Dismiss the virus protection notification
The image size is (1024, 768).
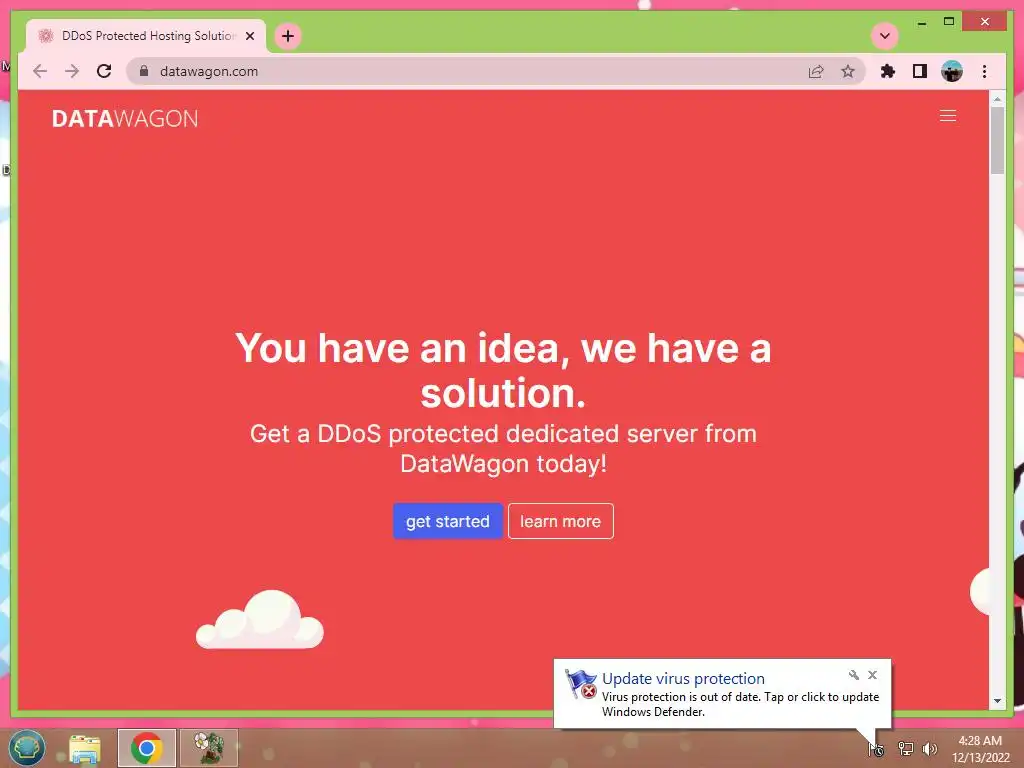point(872,675)
